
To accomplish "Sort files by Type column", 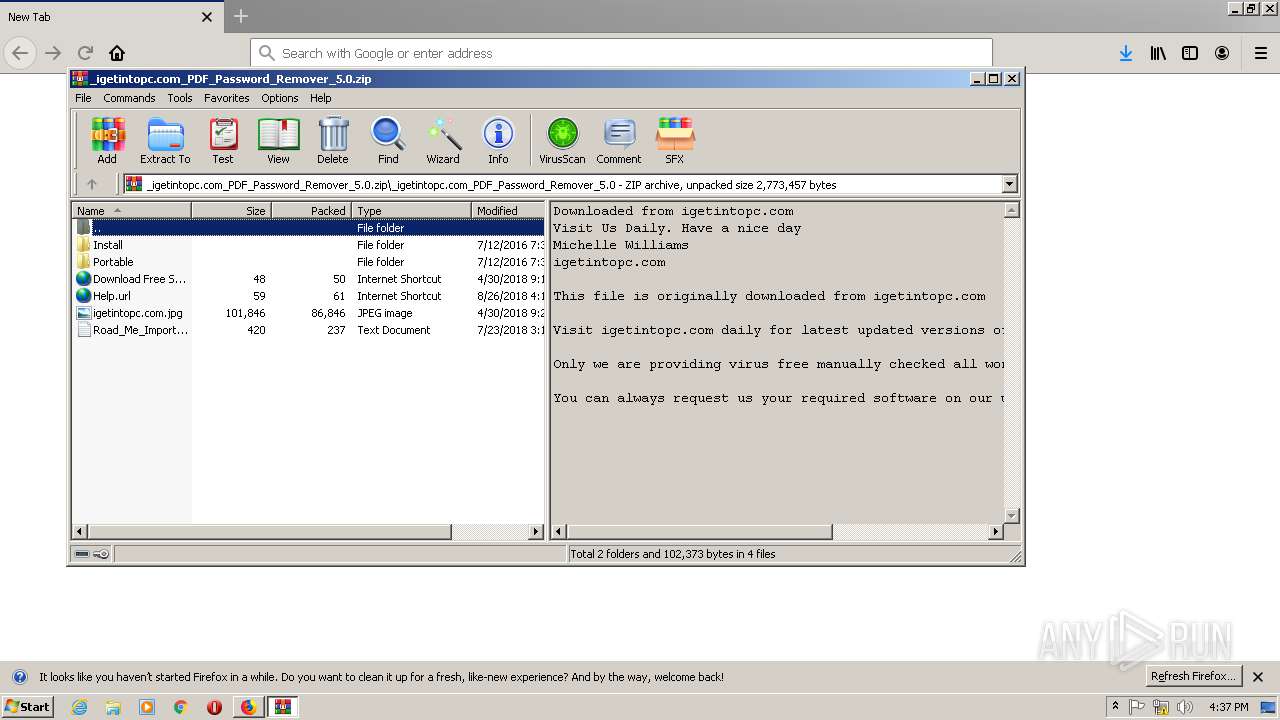I will coord(412,210).
